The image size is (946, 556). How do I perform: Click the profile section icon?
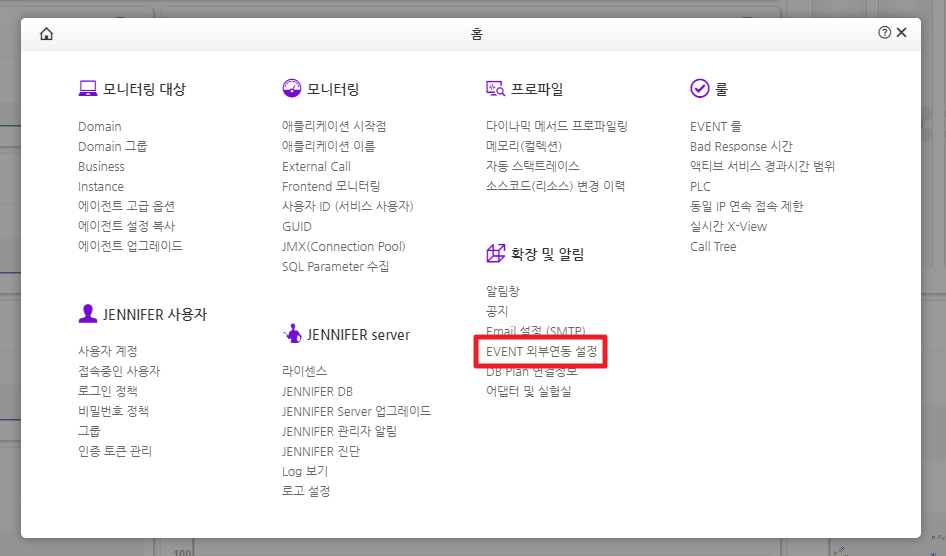pos(495,89)
